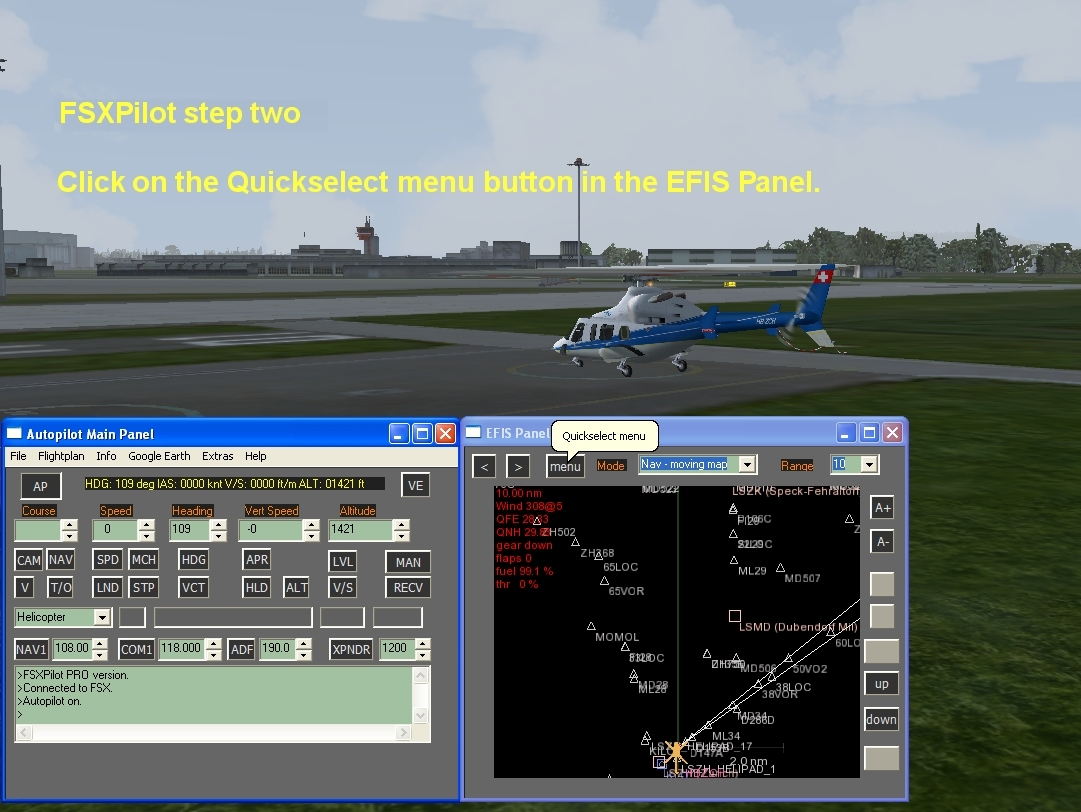Toggle the APR approach button
The image size is (1081, 812).
[x=257, y=560]
